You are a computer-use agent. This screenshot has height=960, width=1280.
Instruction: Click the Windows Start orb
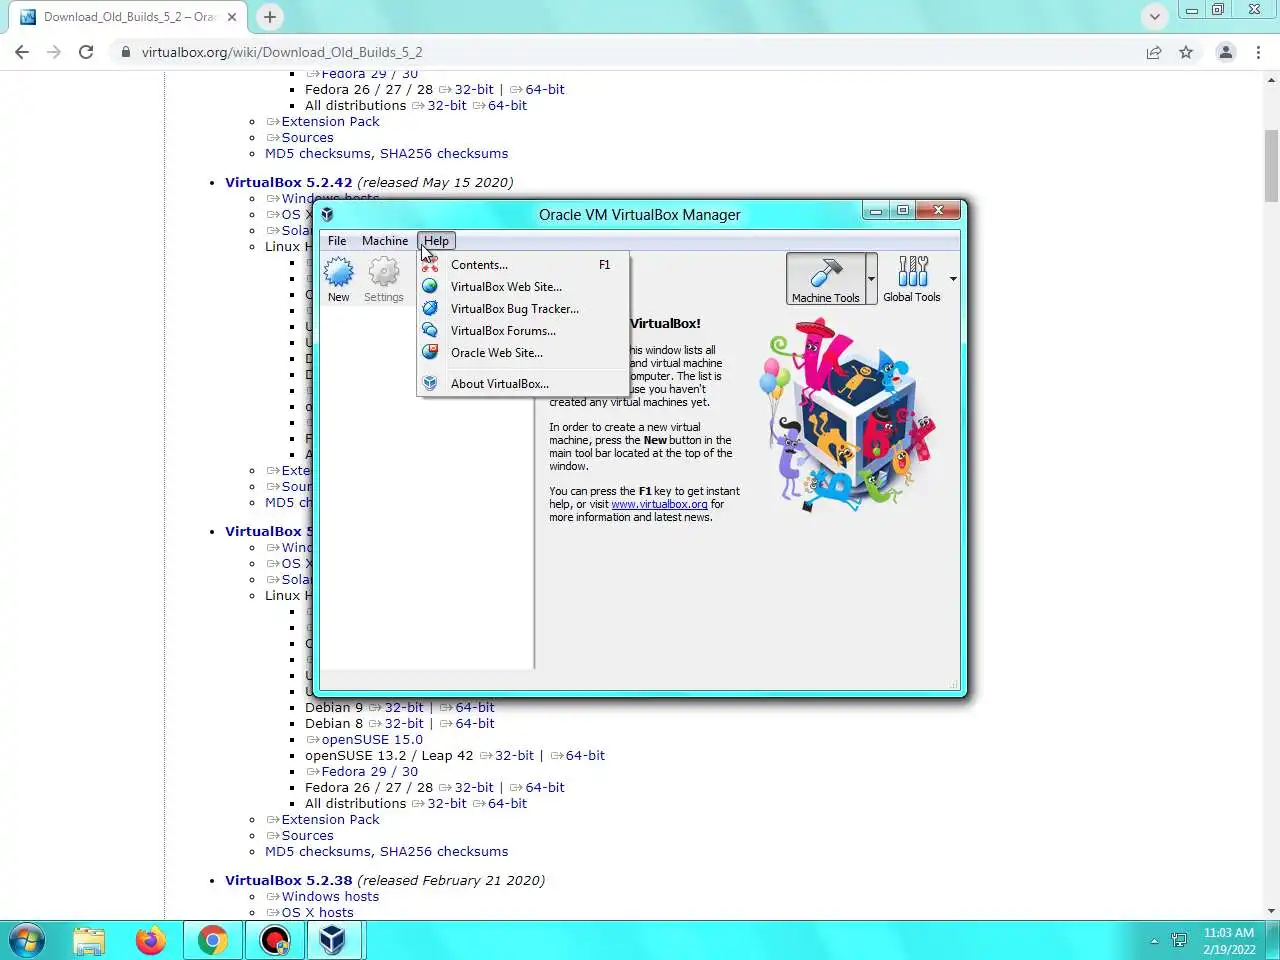27,941
